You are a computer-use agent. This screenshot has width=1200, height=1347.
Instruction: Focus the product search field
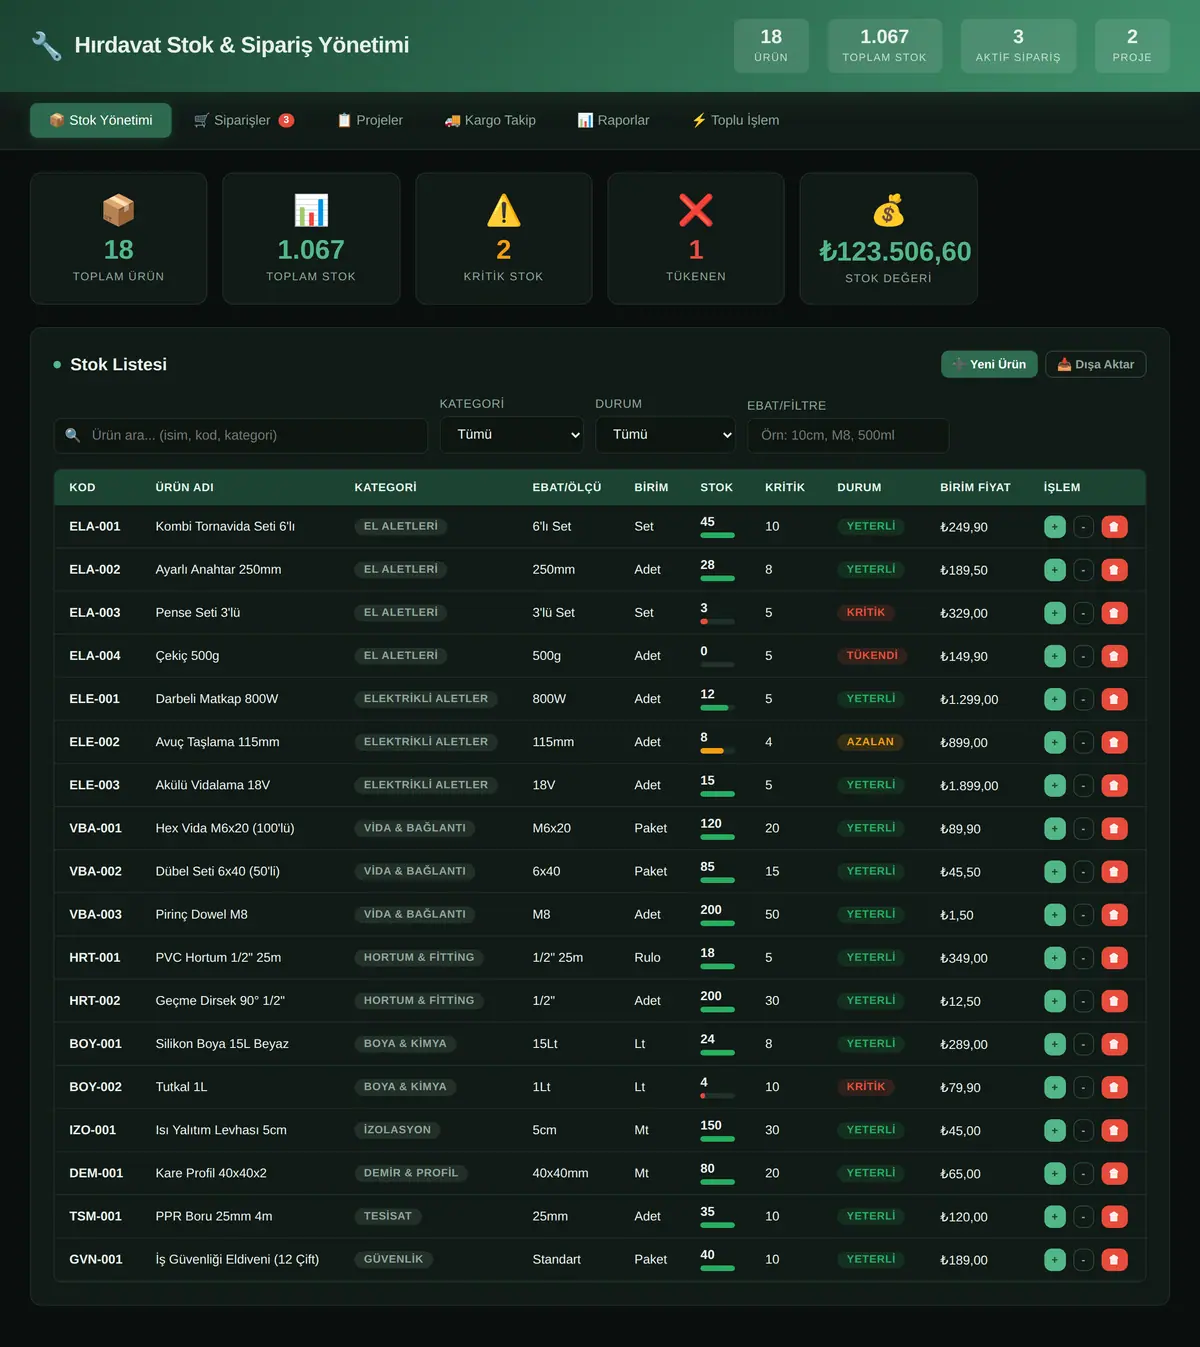(x=241, y=435)
